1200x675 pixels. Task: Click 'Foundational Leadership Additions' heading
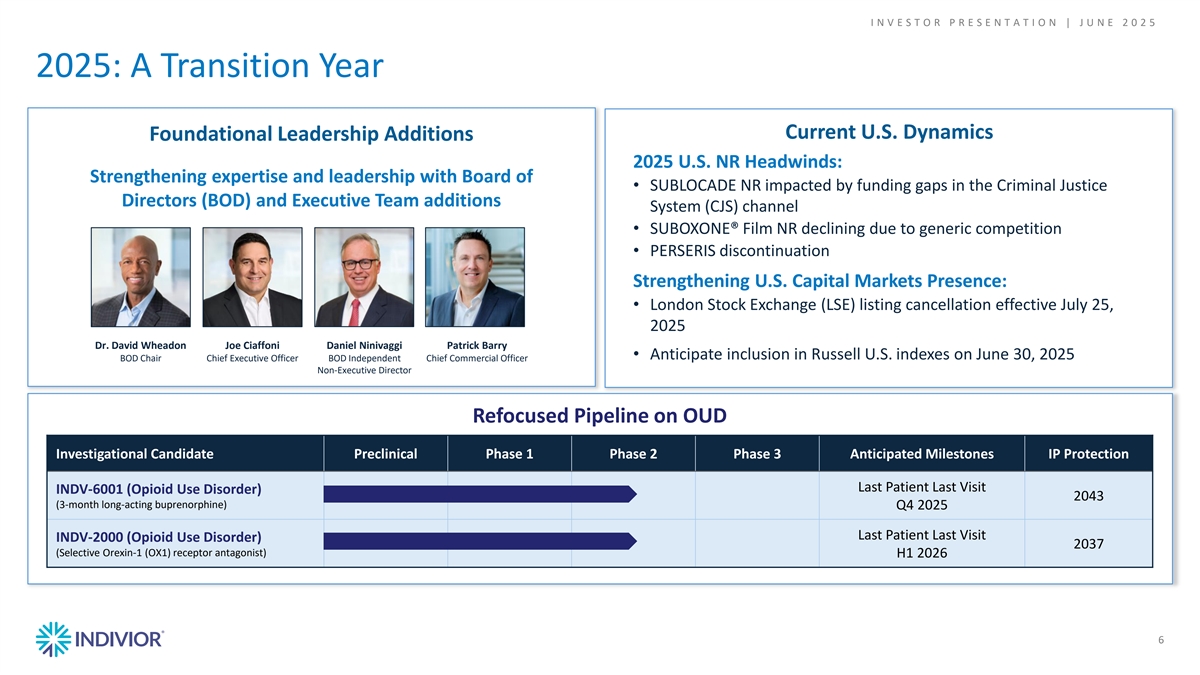311,134
